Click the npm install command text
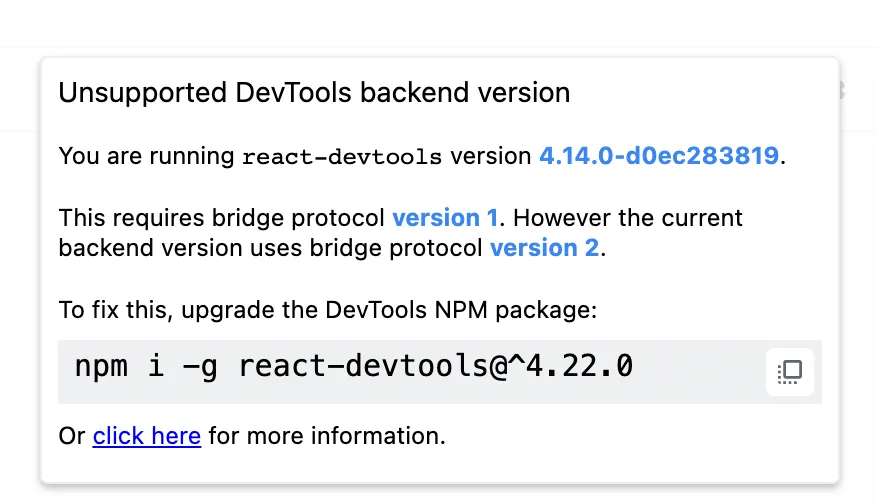Image resolution: width=878 pixels, height=502 pixels. pos(354,367)
